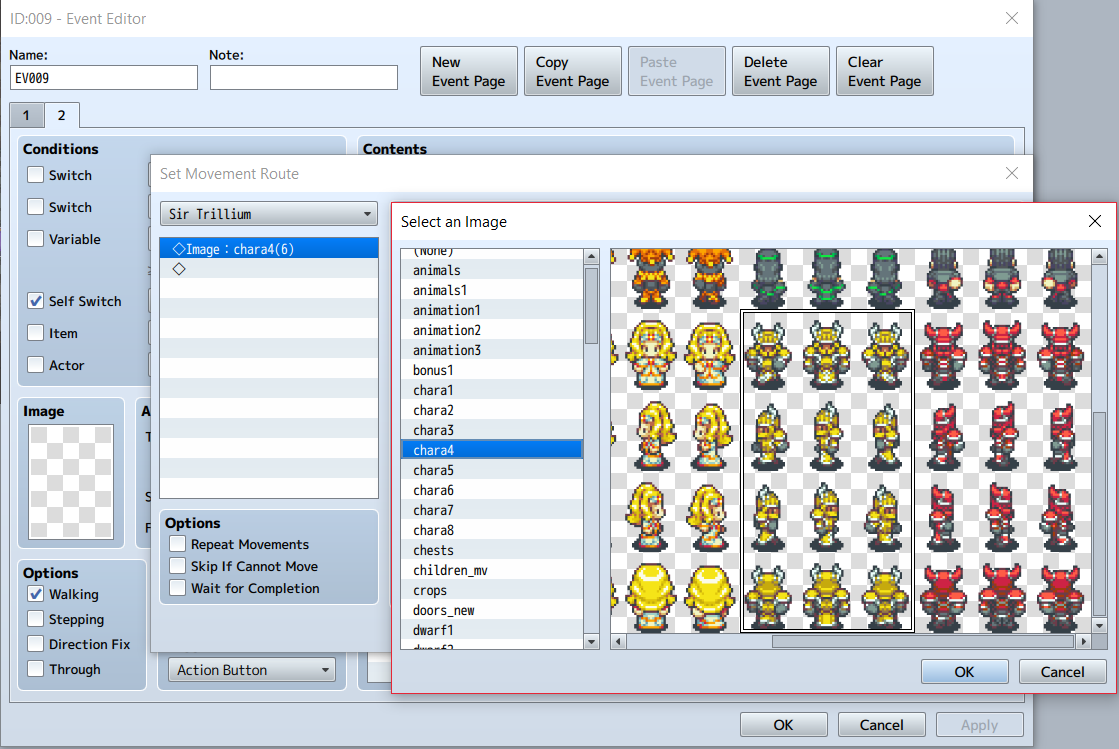Toggle Skip If Cannot Move checkbox

(178, 566)
